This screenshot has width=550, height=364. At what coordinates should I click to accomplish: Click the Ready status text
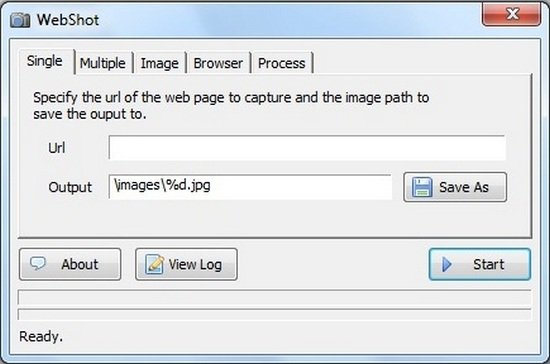pyautogui.click(x=41, y=336)
